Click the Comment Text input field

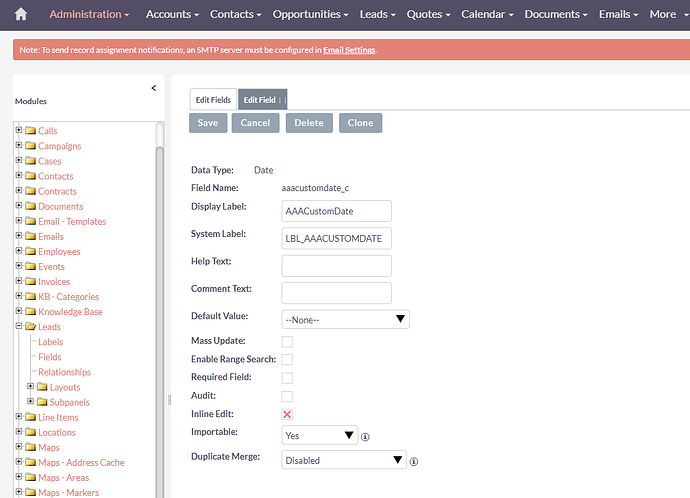[x=337, y=293]
